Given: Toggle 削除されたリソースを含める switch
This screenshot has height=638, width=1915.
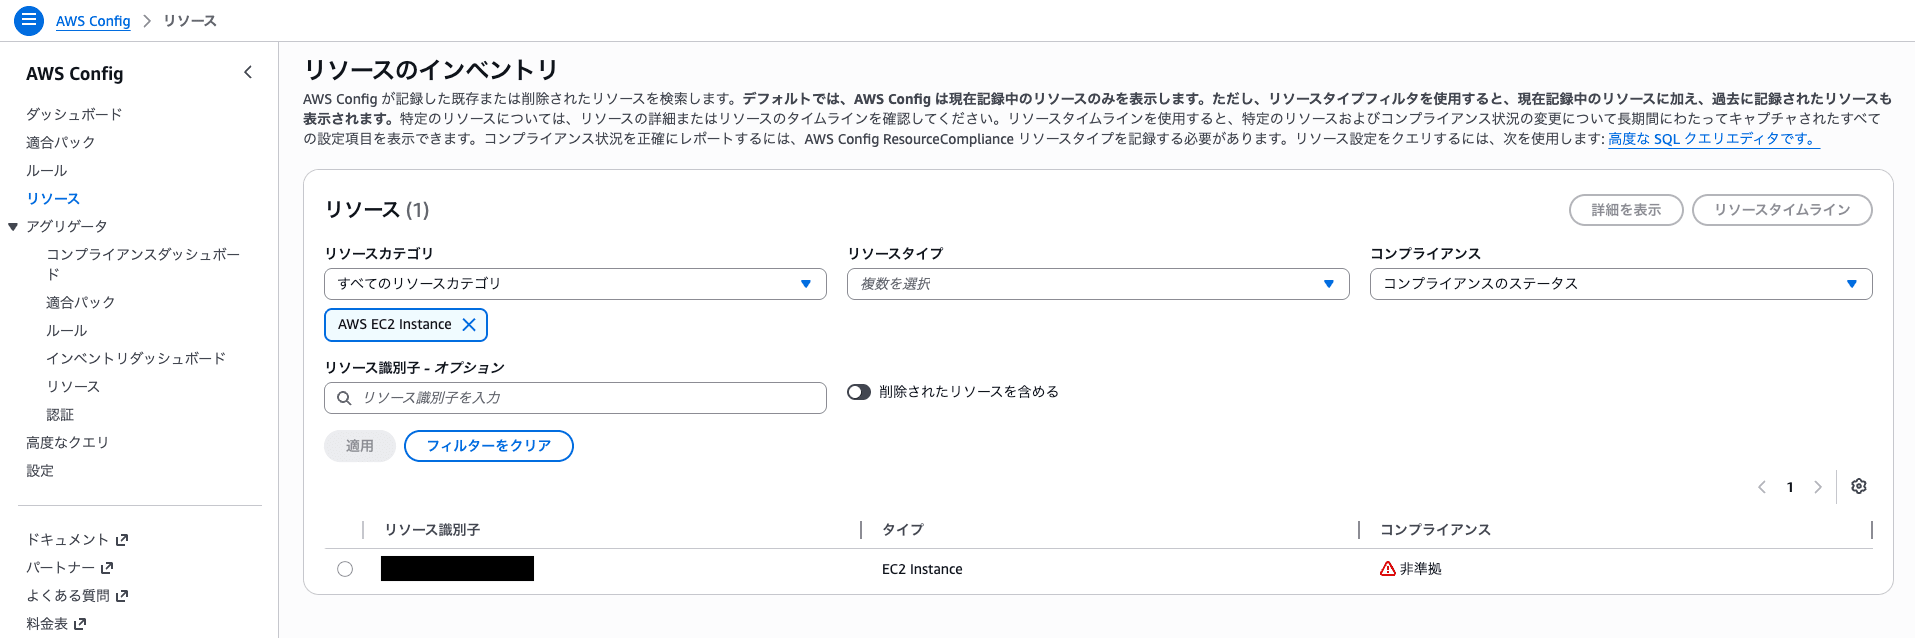Looking at the screenshot, I should coord(859,392).
